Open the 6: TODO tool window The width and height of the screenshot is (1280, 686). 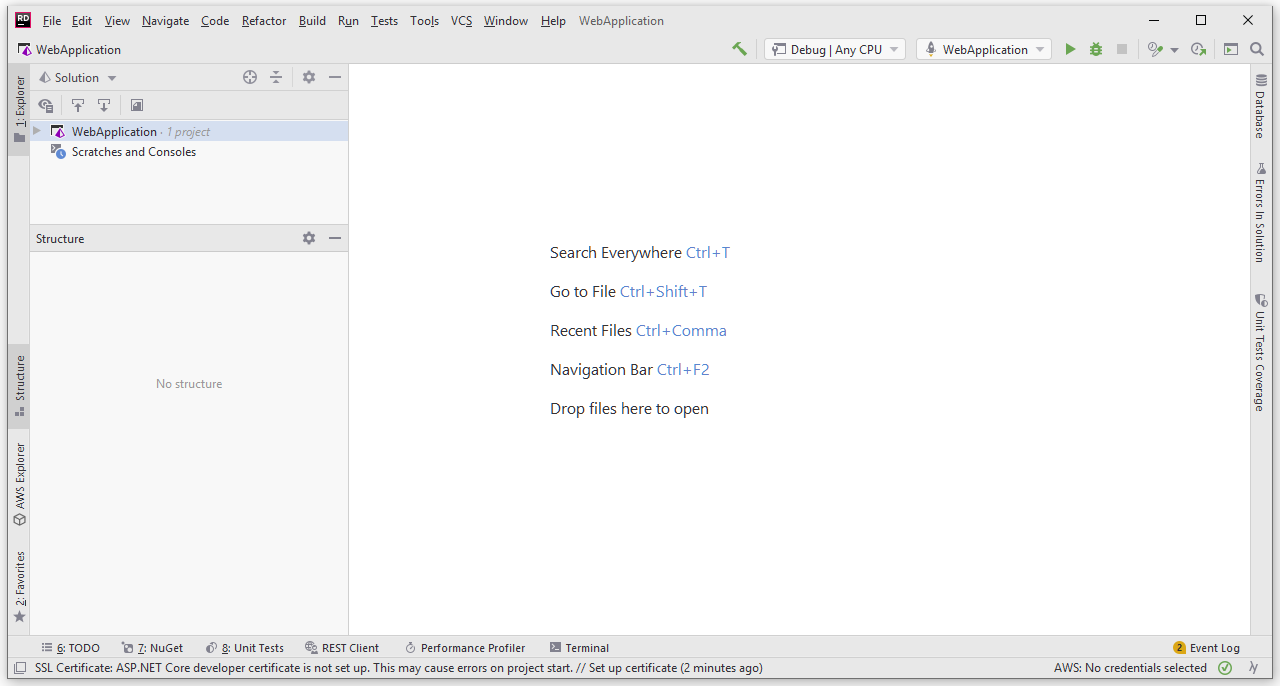click(x=70, y=648)
